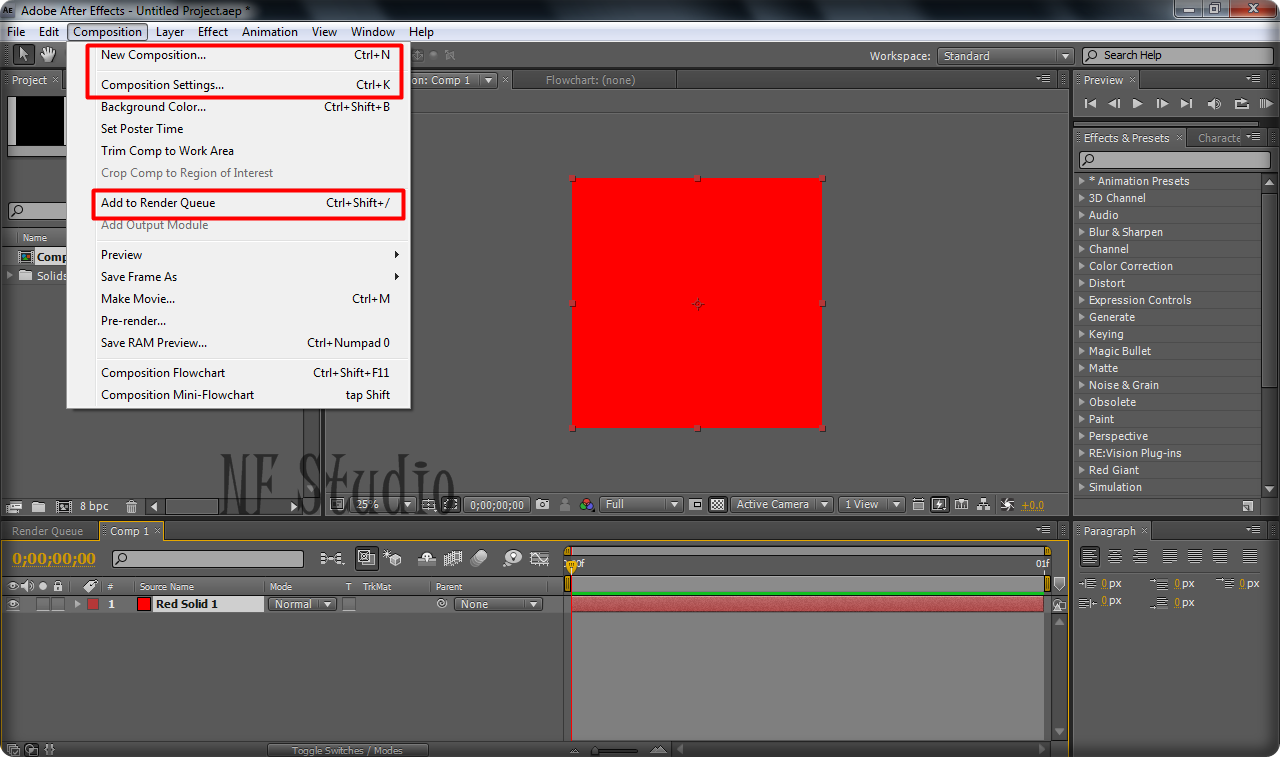Expand Red Solid 1 layer properties
1280x757 pixels.
pyautogui.click(x=78, y=604)
